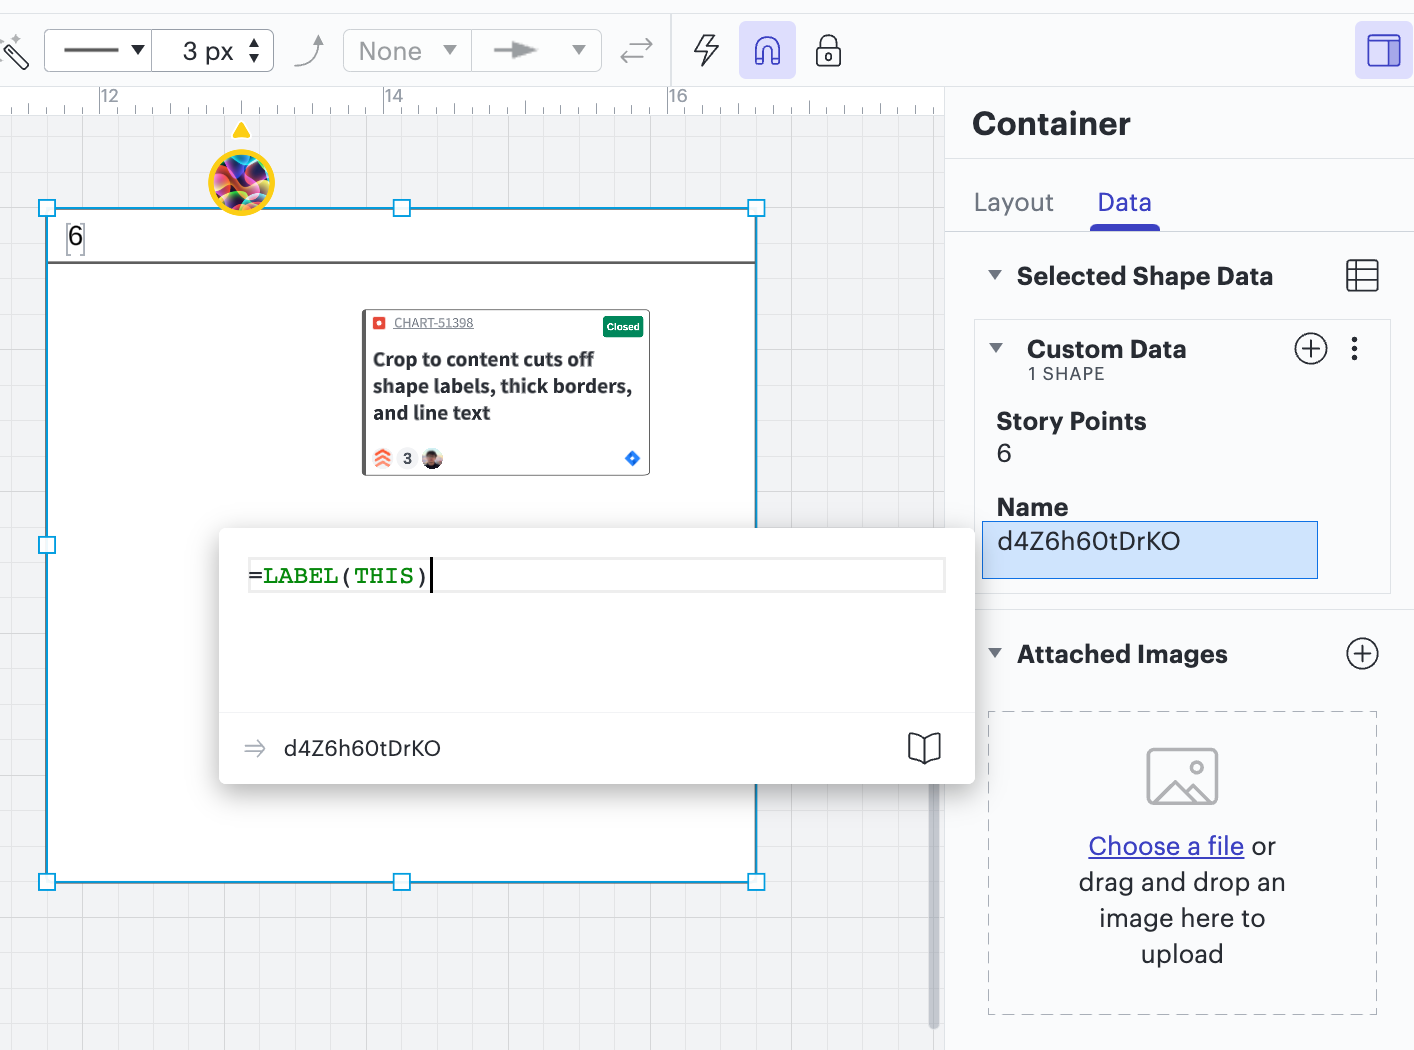This screenshot has height=1050, width=1414.
Task: Click the colorful collaborator avatar
Action: pos(241,183)
